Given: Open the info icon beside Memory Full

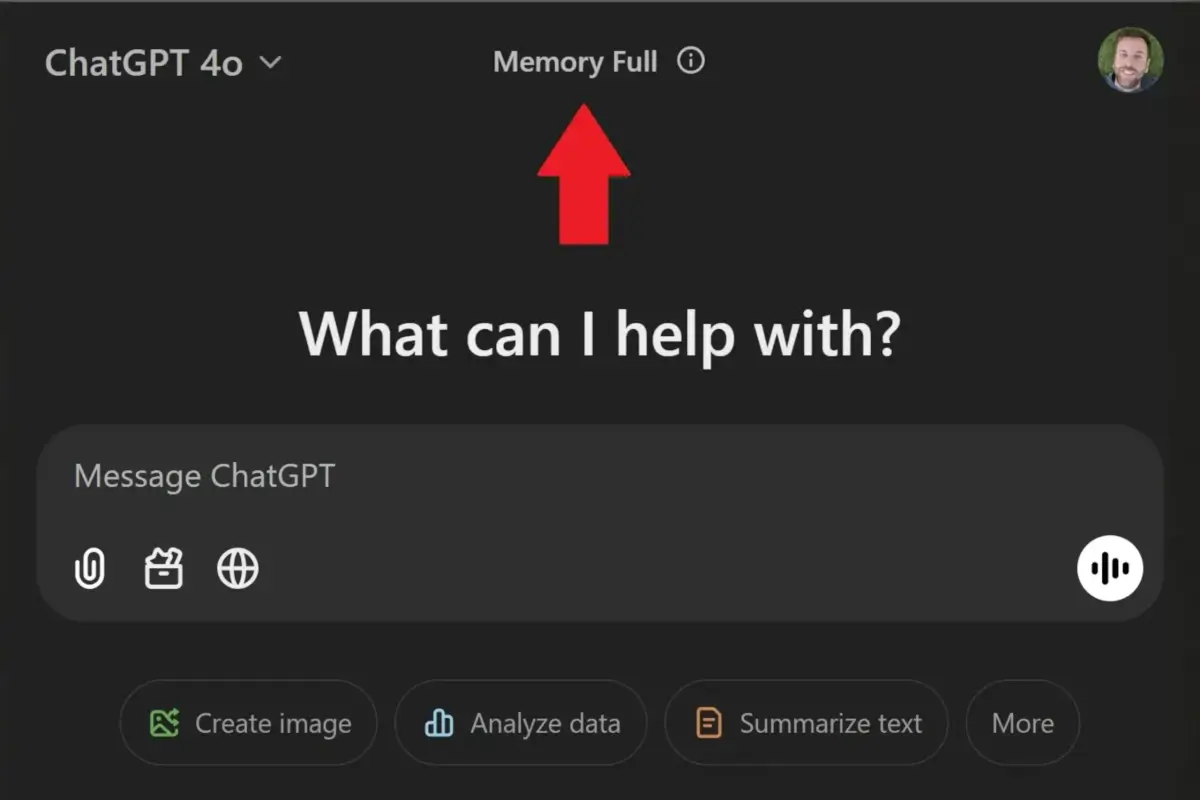Looking at the screenshot, I should 691,61.
